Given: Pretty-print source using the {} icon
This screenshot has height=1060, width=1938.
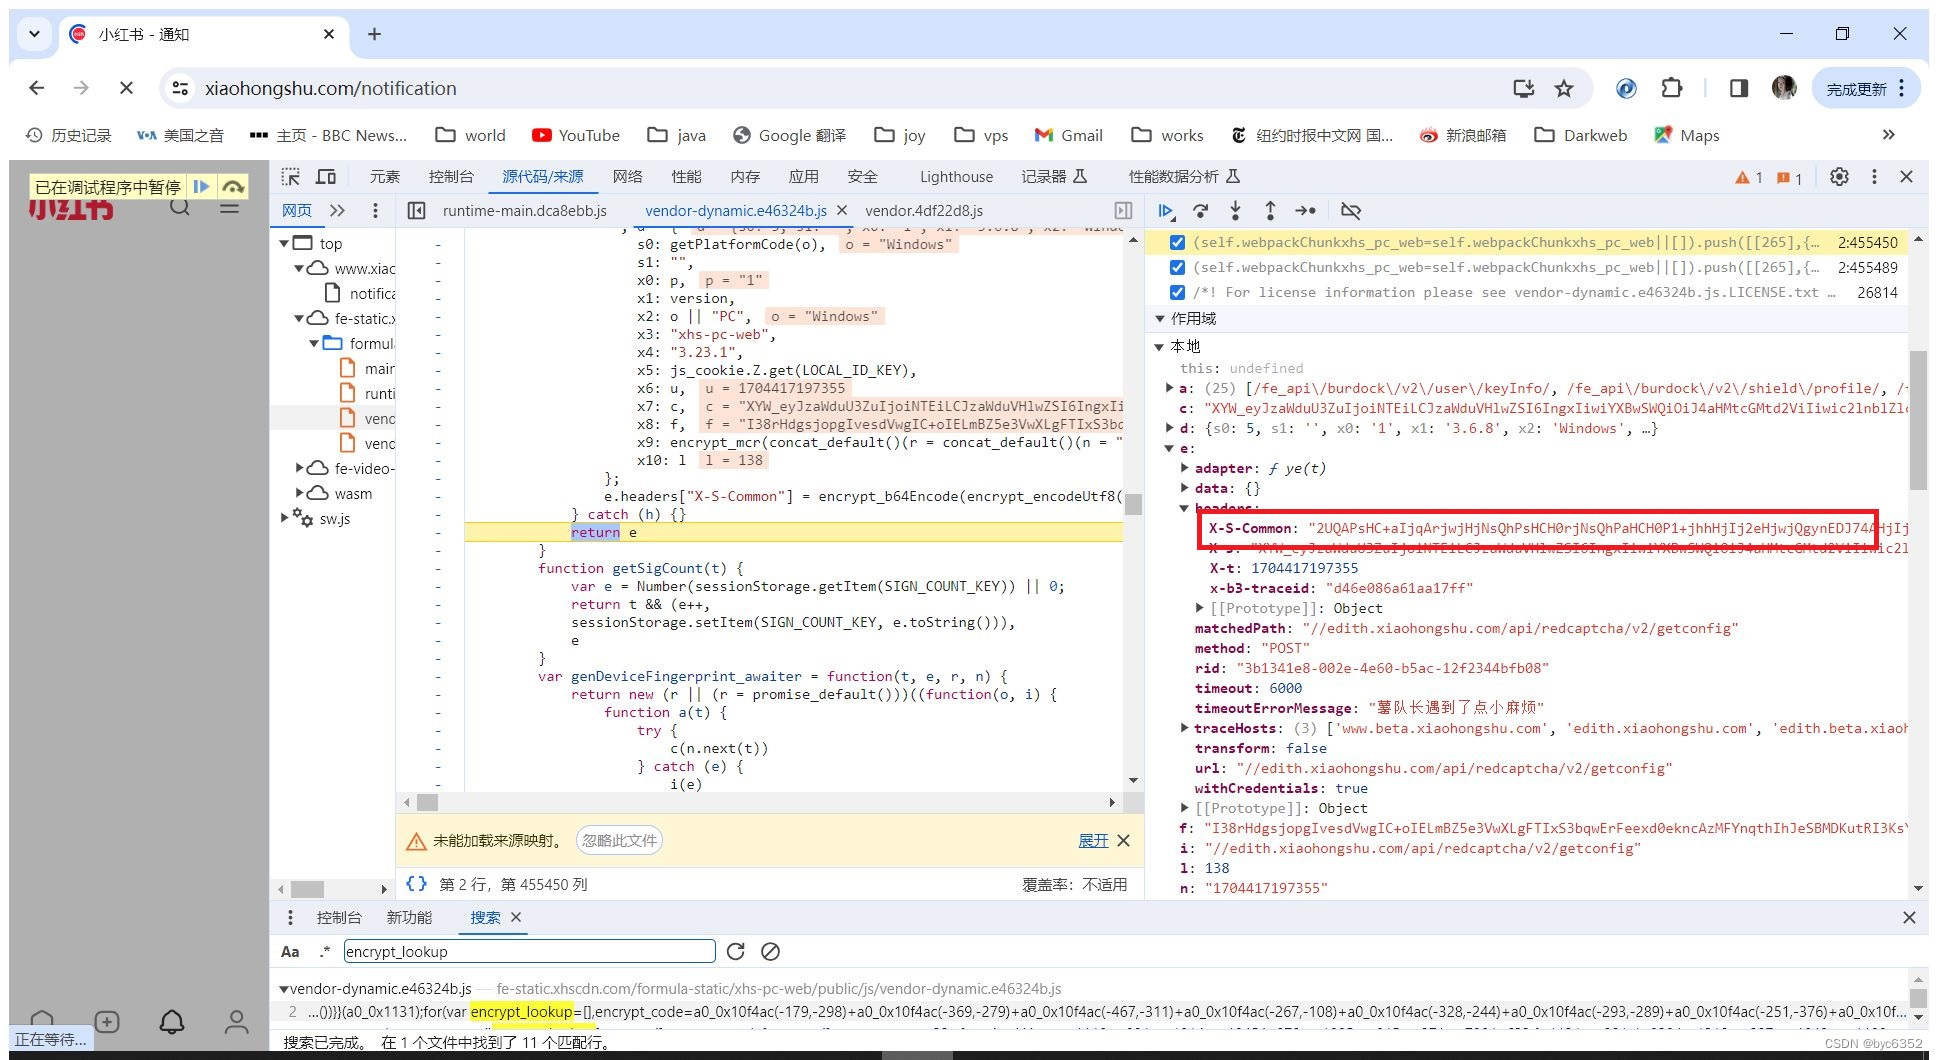Looking at the screenshot, I should click(x=418, y=884).
